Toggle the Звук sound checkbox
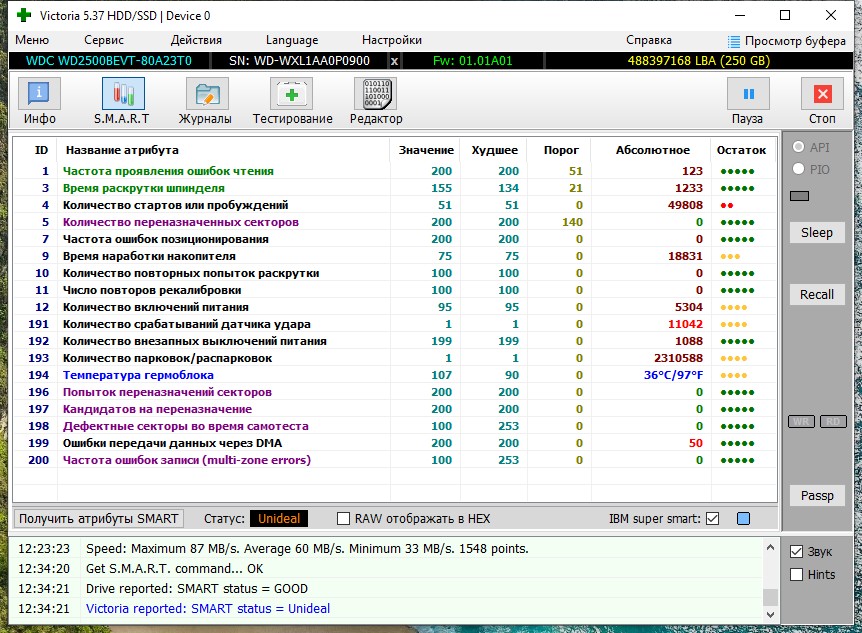Image resolution: width=862 pixels, height=633 pixels. click(796, 552)
